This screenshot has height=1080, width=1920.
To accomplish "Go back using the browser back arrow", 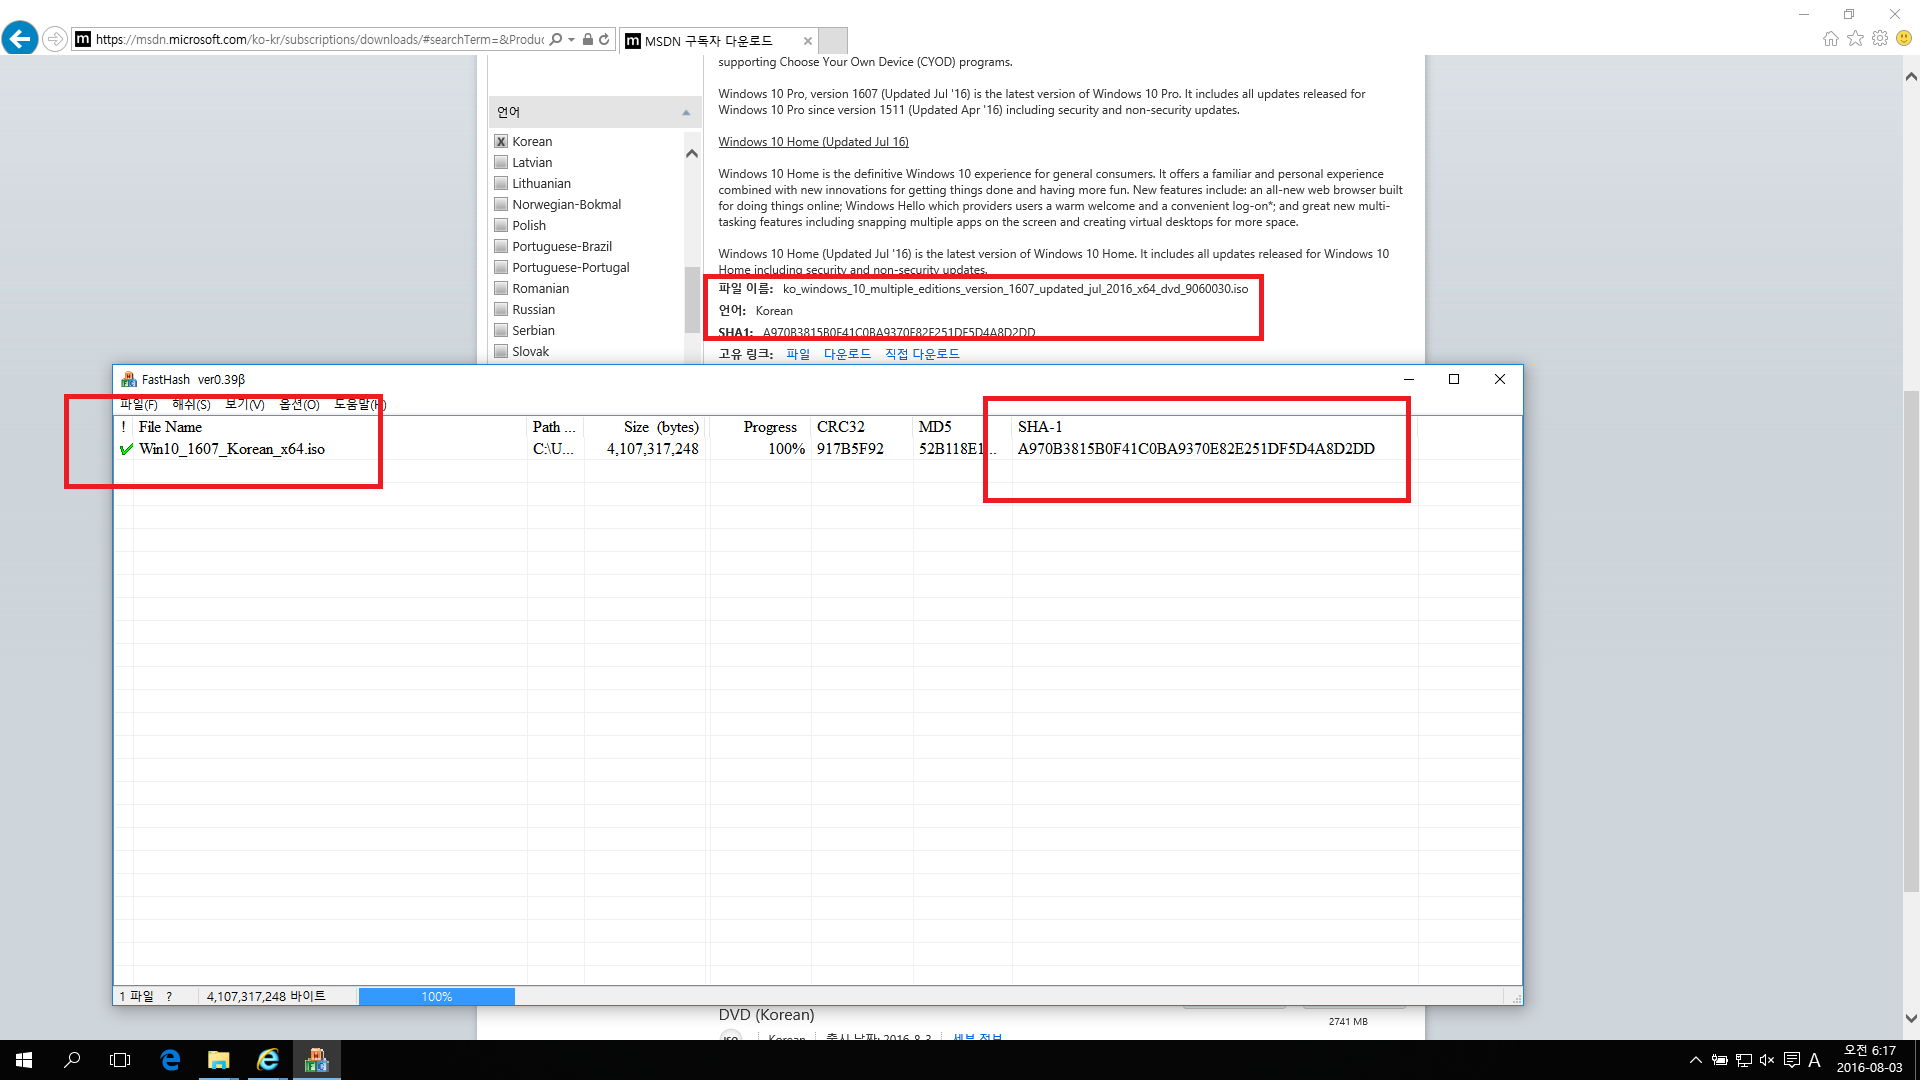I will [20, 39].
